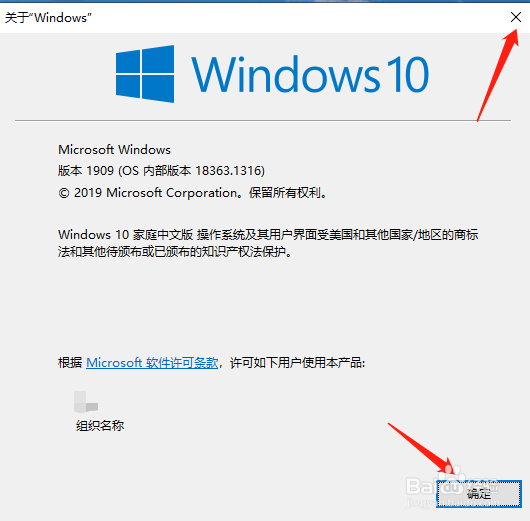Click the horizontal separator line under logo
Image resolution: width=530 pixels, height=521 pixels.
coord(263,120)
